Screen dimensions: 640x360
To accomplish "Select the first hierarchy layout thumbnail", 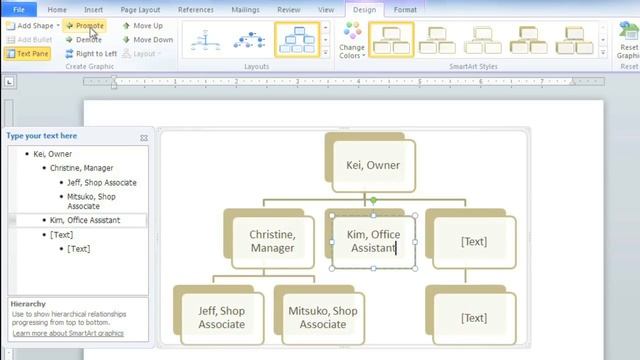I will (205, 40).
